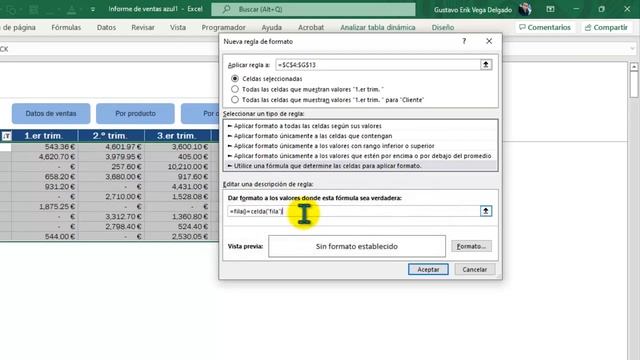The image size is (640, 360).
Task: Open the Formato... button
Action: (x=471, y=246)
